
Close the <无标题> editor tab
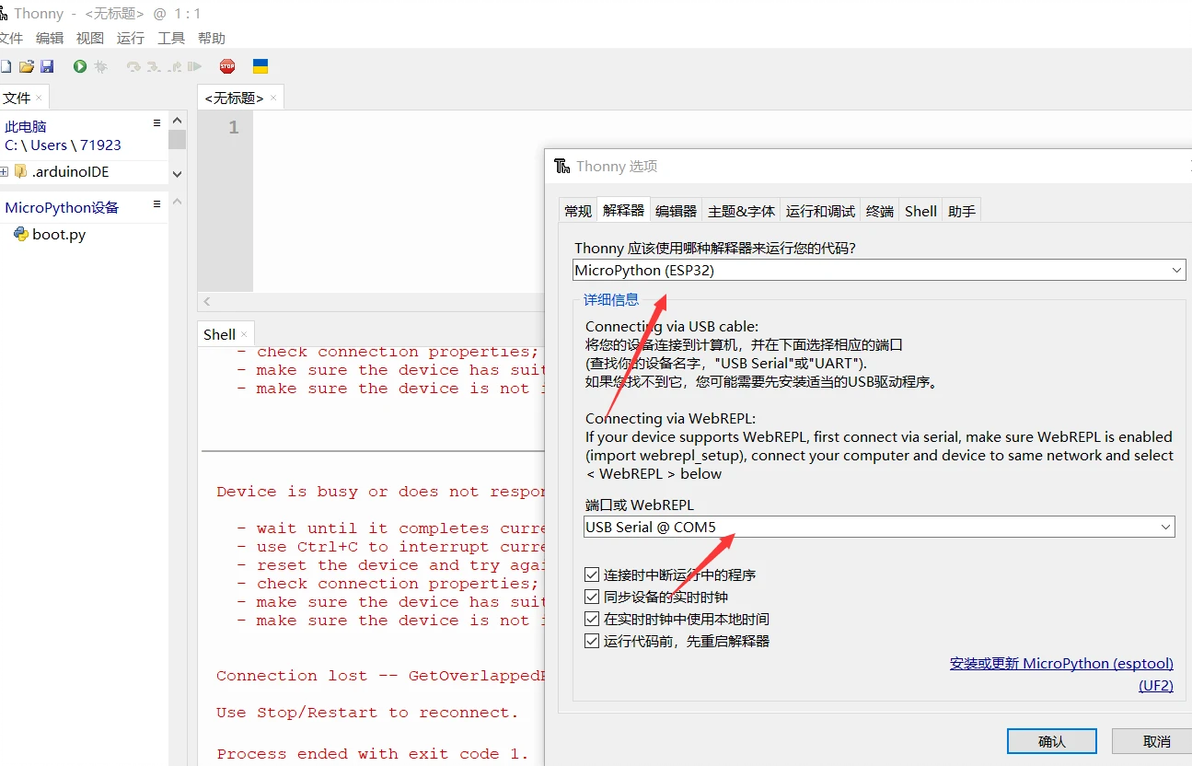click(x=273, y=98)
